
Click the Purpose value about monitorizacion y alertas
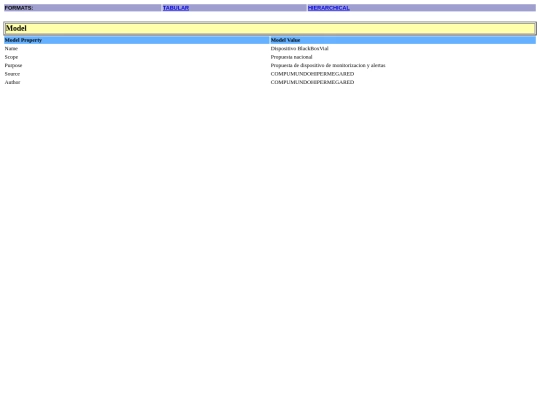(x=328, y=65)
